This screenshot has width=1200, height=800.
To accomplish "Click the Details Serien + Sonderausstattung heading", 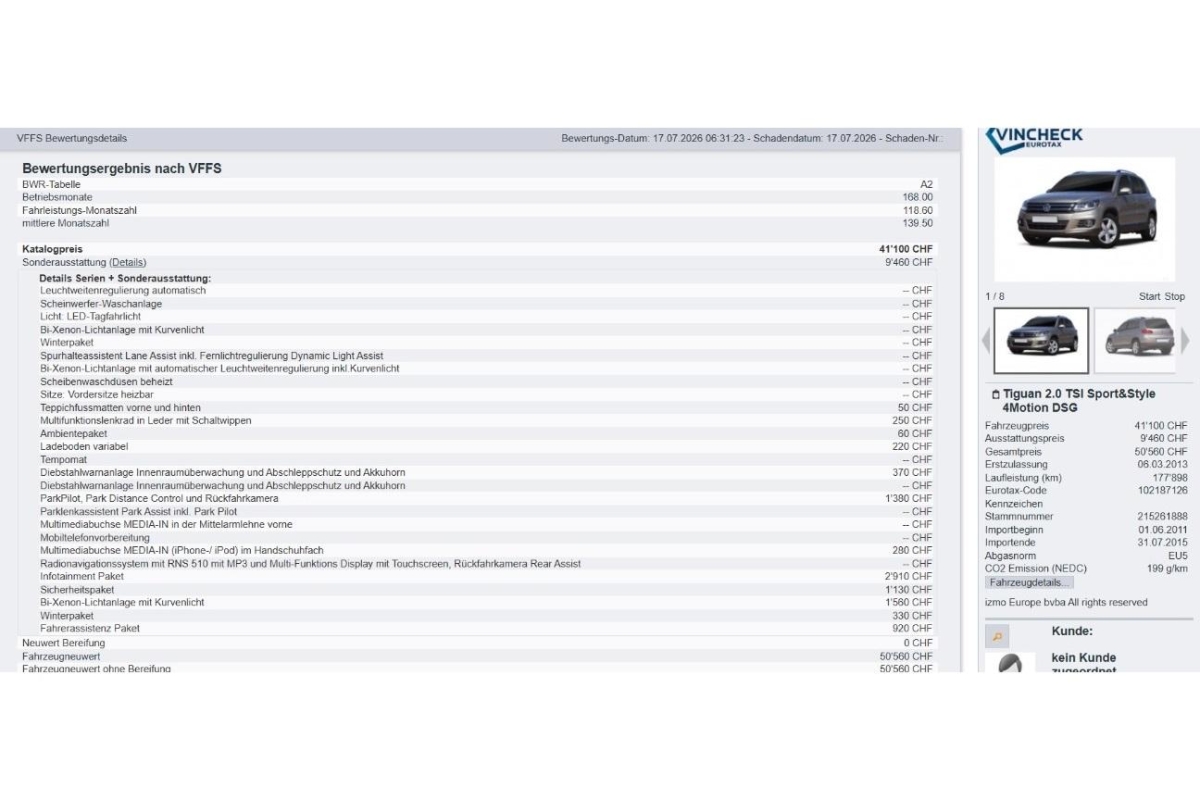I will [x=125, y=277].
